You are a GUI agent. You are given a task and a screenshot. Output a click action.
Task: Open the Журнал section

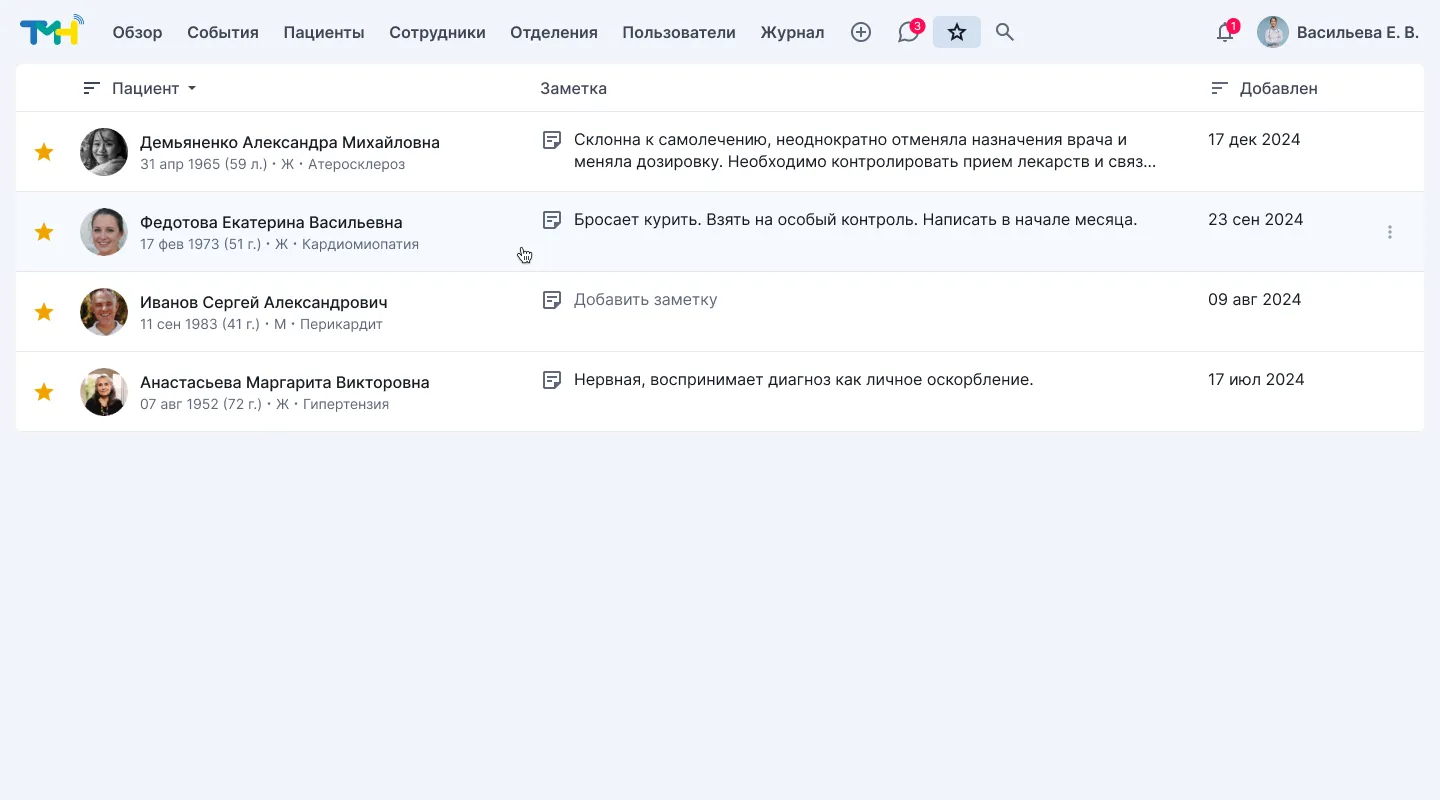pos(792,32)
